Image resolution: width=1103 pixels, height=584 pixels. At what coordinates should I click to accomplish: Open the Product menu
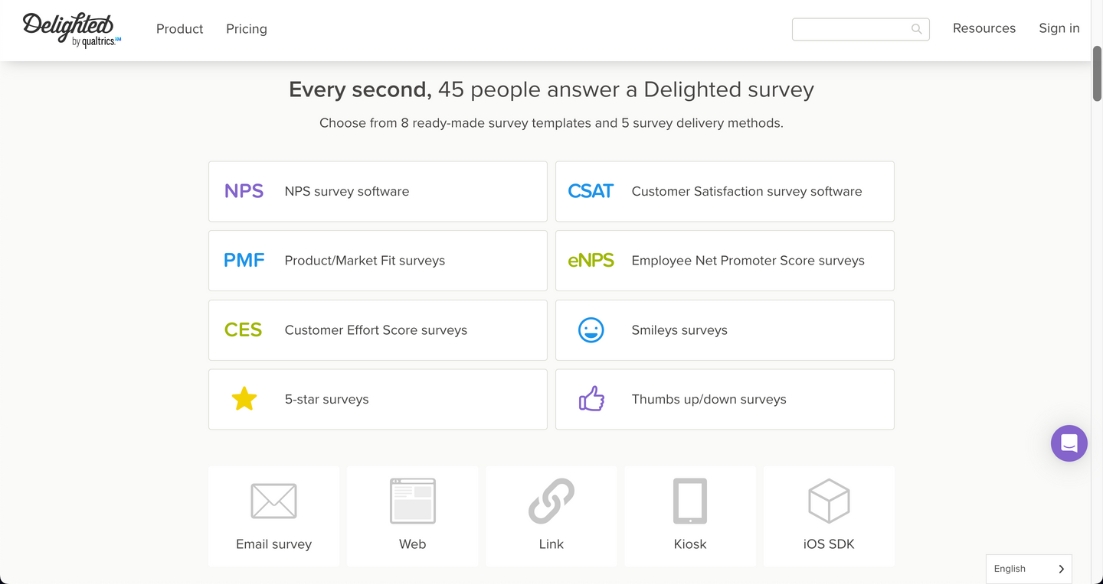tap(179, 29)
